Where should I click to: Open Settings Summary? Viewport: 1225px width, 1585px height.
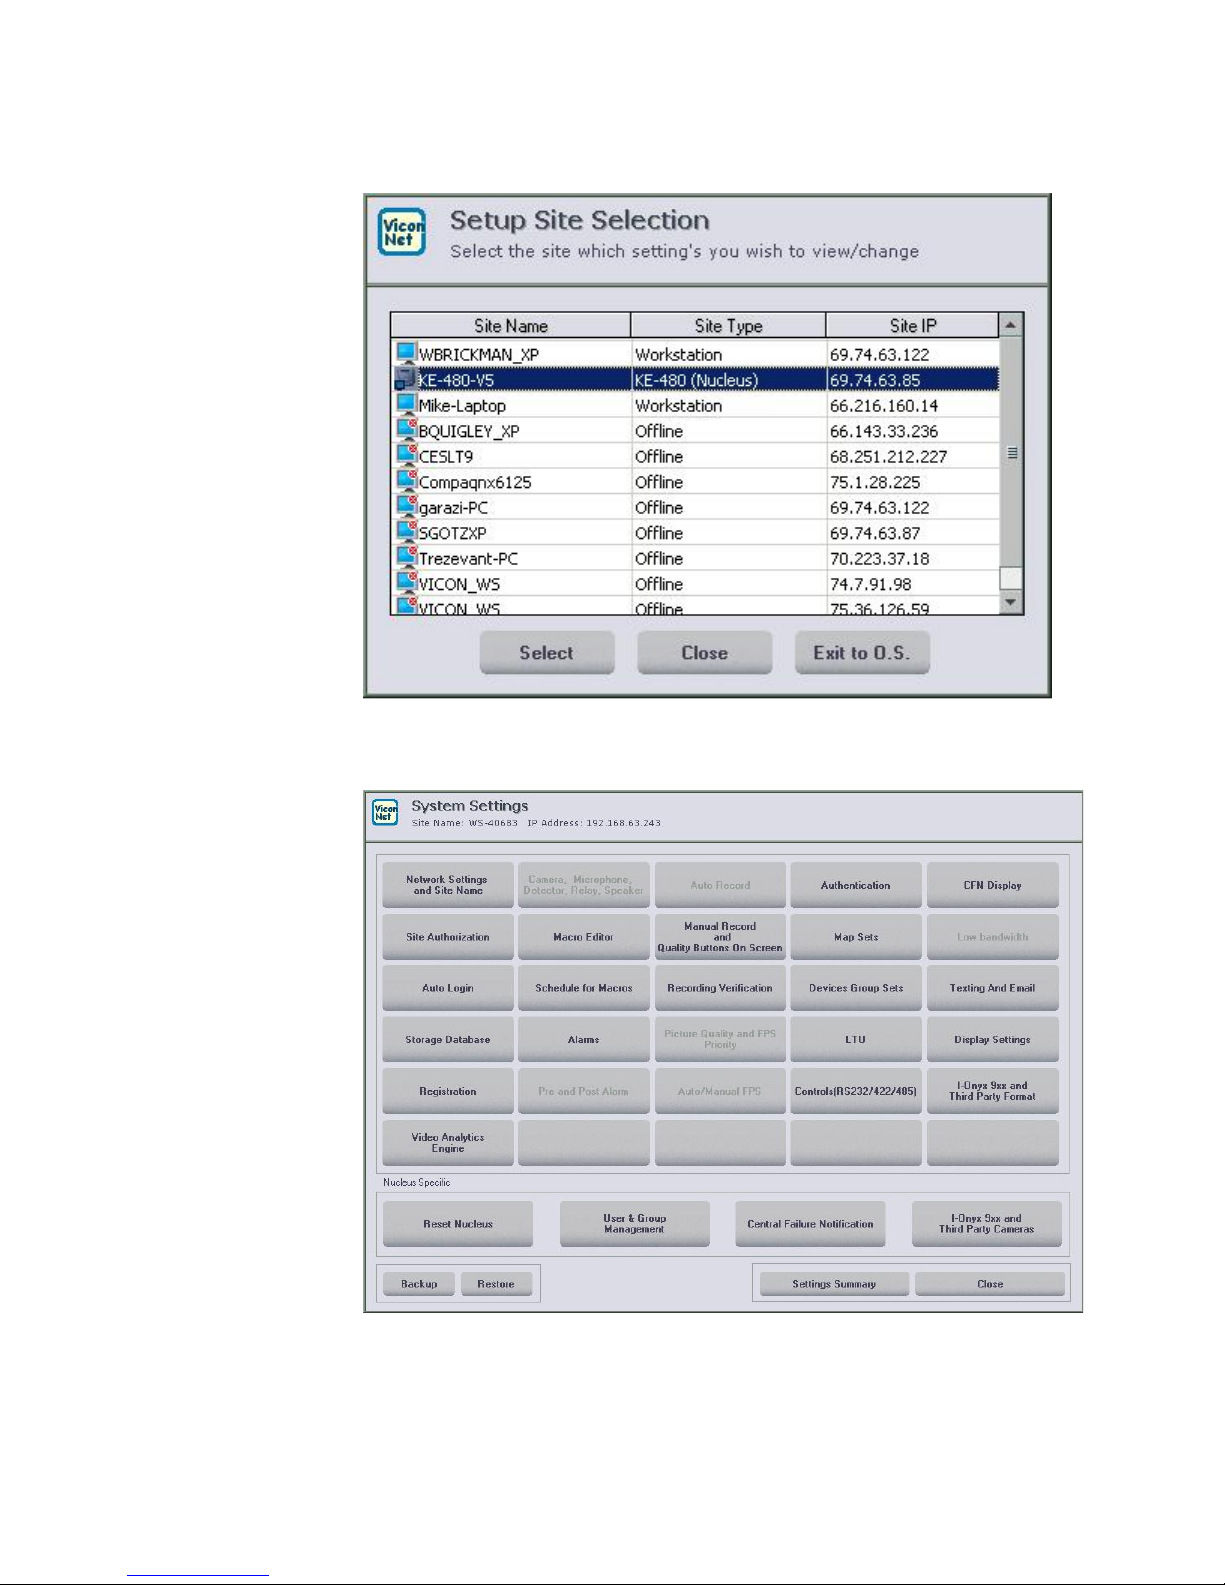[834, 1284]
